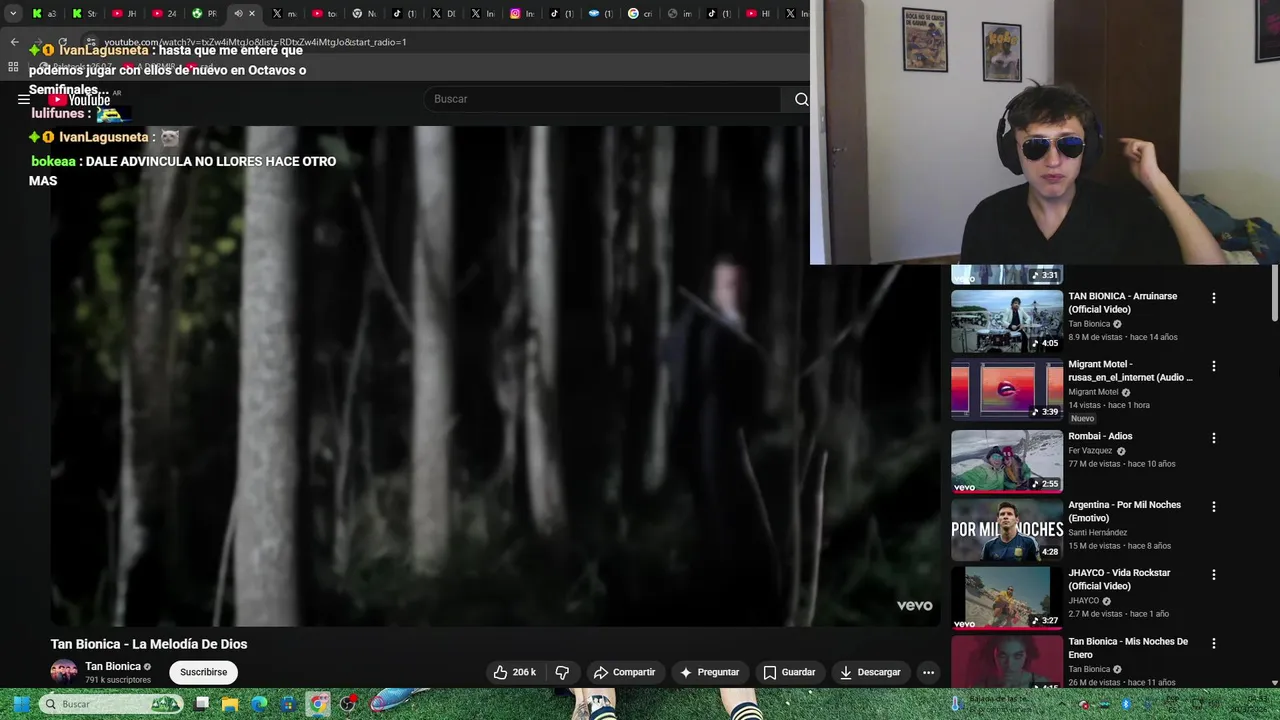Open JHAYCO - Vida Rockstar thumbnail

(1006, 598)
